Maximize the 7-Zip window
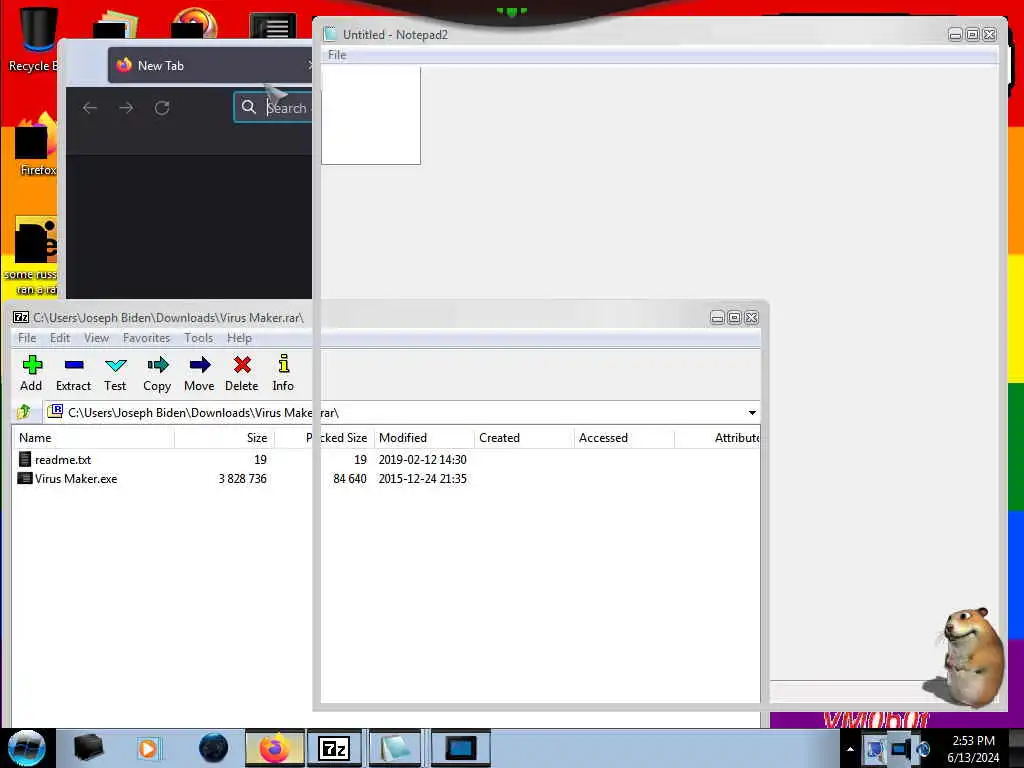 pyautogui.click(x=734, y=317)
